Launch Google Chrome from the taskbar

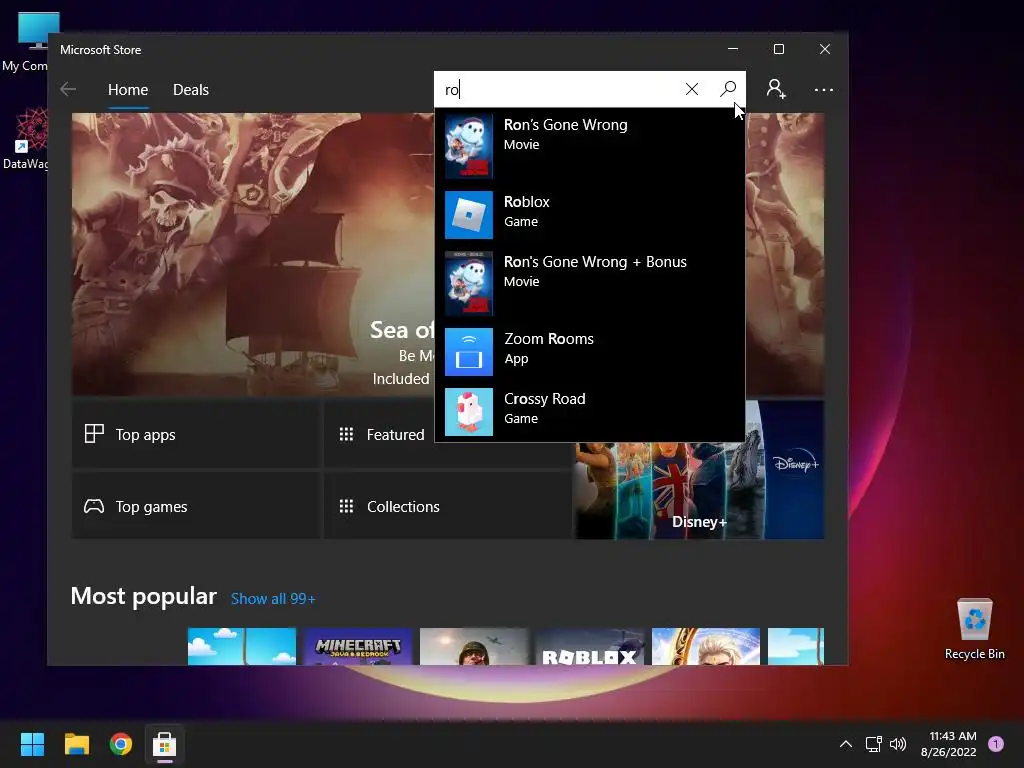[x=120, y=744]
